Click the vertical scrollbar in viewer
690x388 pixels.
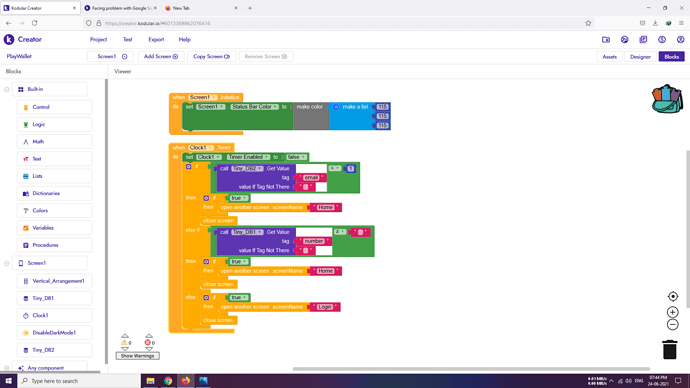pyautogui.click(x=688, y=229)
